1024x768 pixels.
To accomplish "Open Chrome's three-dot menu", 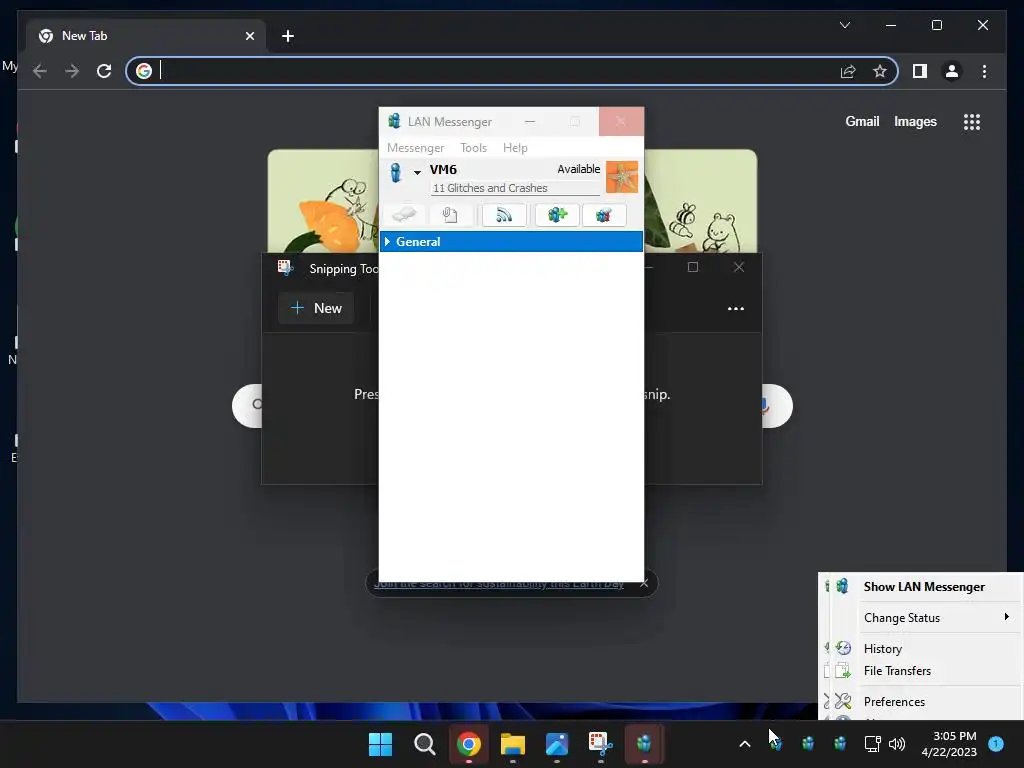I will (984, 71).
